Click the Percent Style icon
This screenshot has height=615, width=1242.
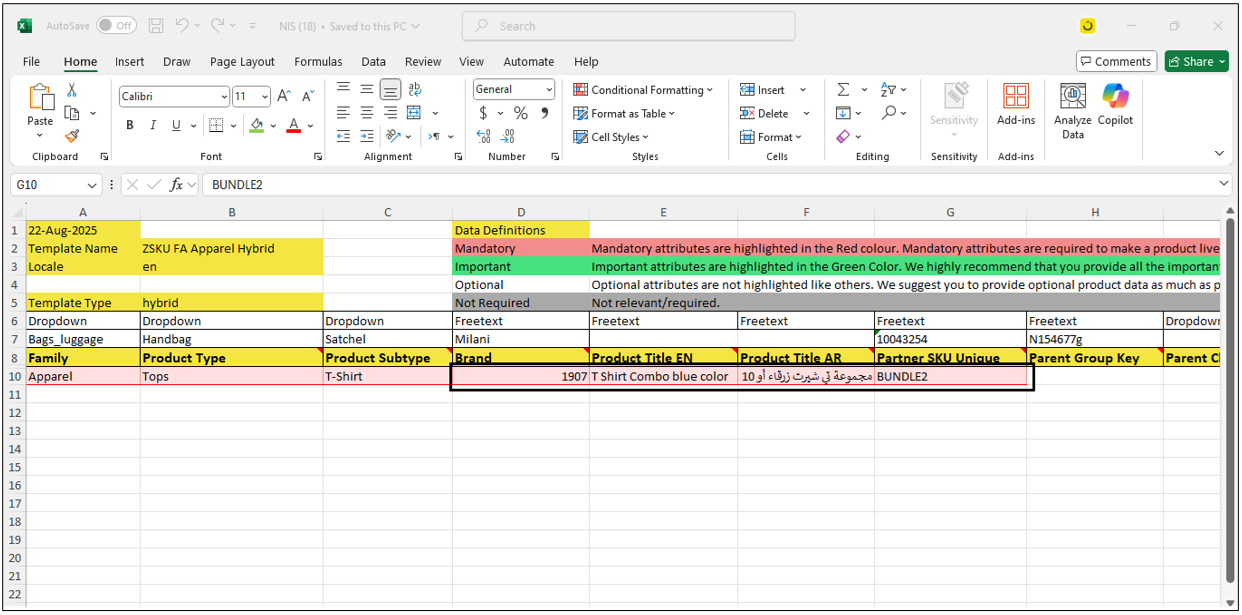pyautogui.click(x=521, y=113)
